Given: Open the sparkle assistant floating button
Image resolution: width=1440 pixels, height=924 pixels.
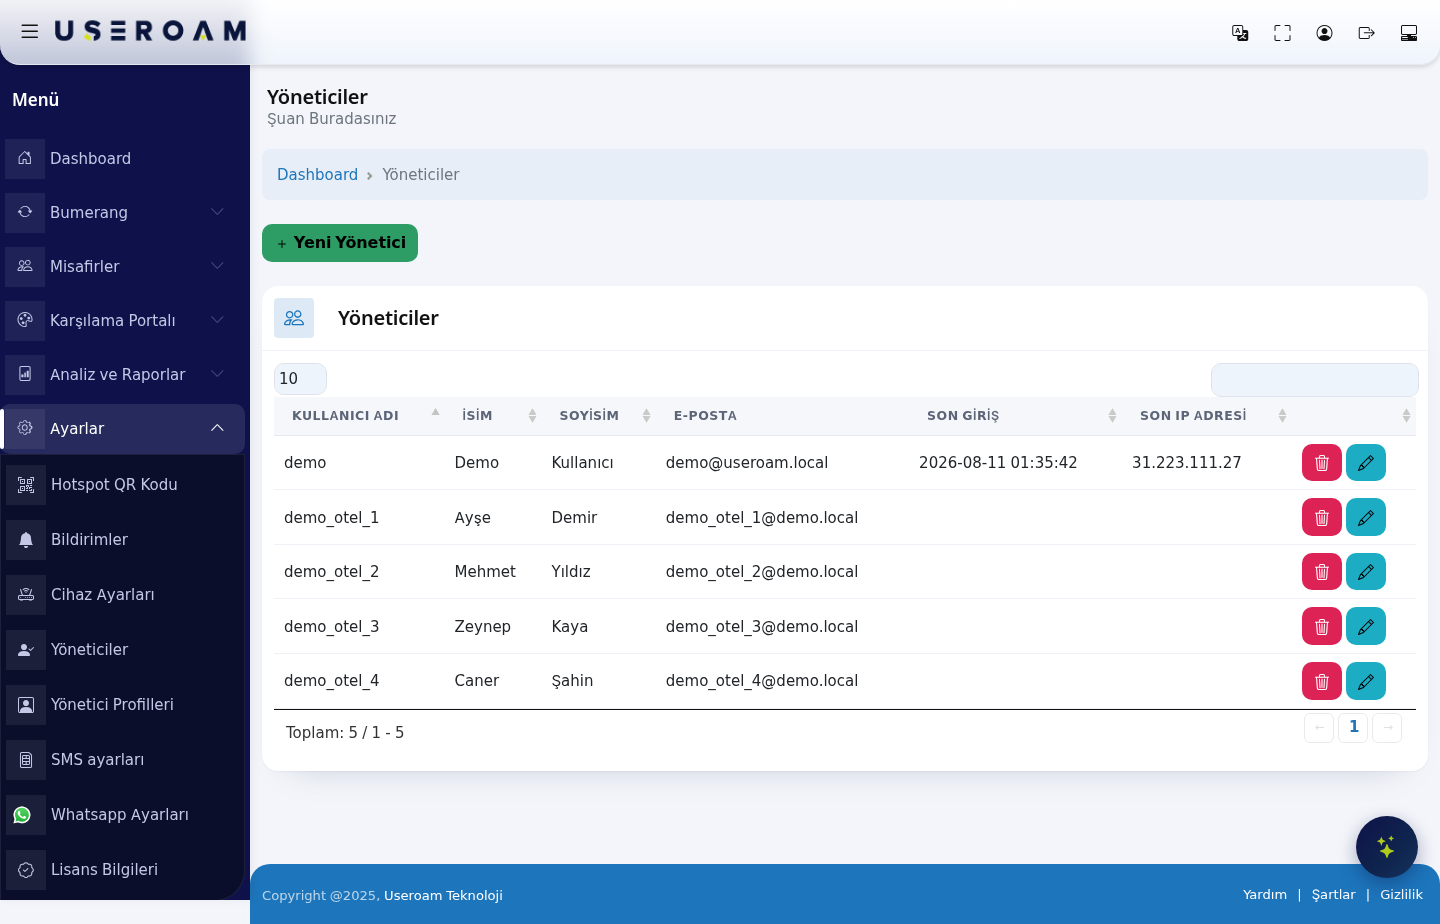Looking at the screenshot, I should [1387, 847].
